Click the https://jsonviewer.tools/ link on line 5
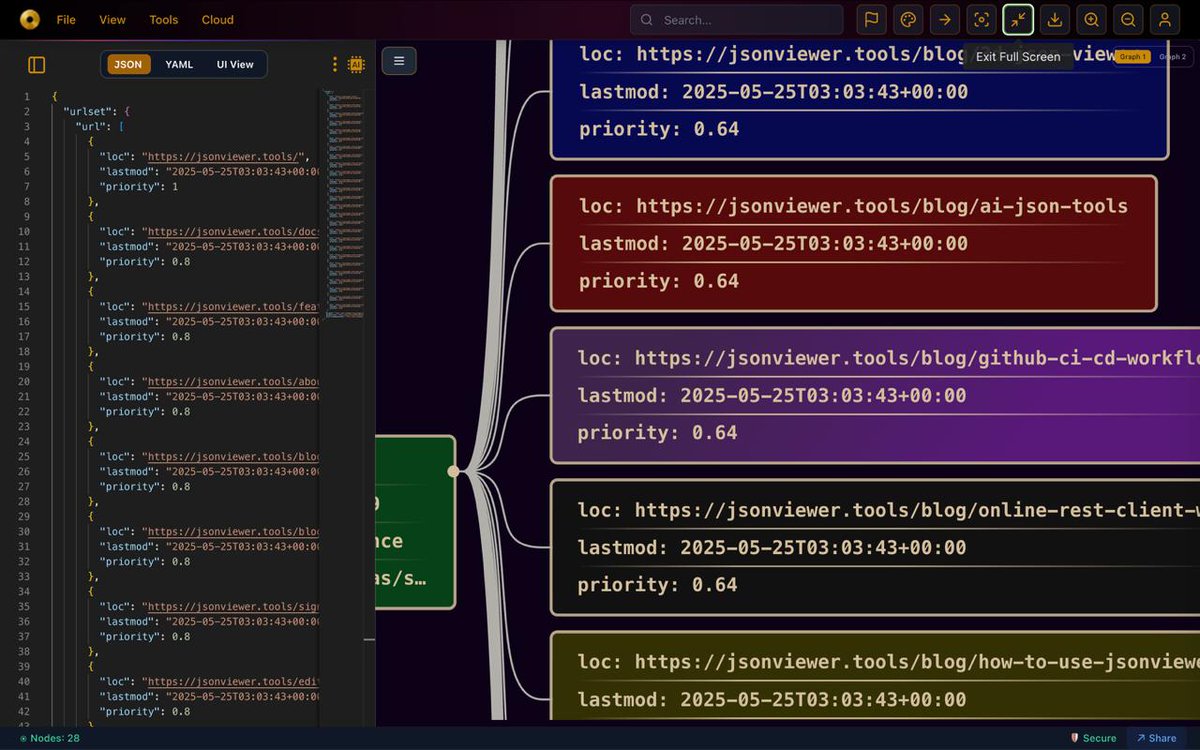Screen dimensions: 1200x750 [224, 157]
